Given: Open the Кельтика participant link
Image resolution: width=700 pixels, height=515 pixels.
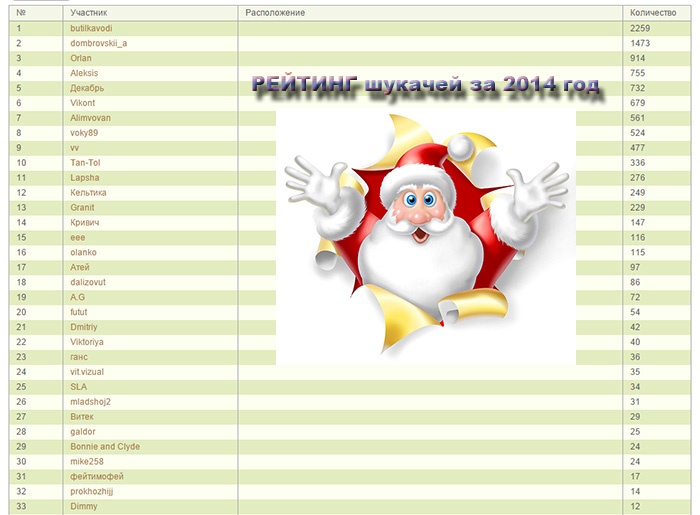Looking at the screenshot, I should click(x=88, y=193).
